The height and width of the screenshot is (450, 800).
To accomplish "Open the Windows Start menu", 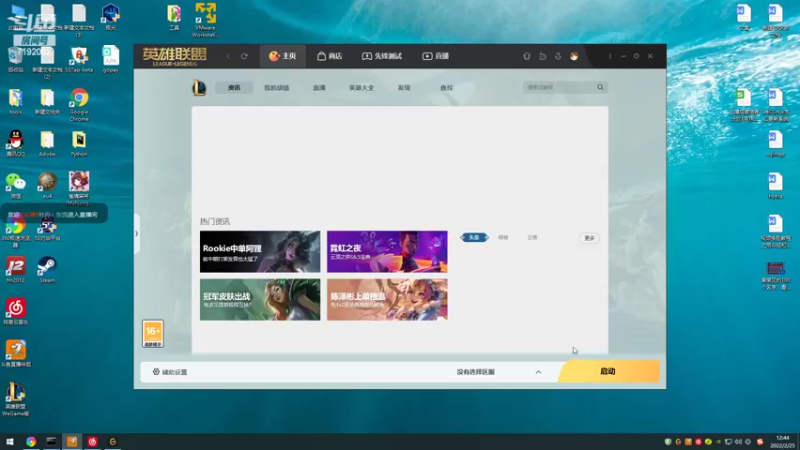I will 10,441.
